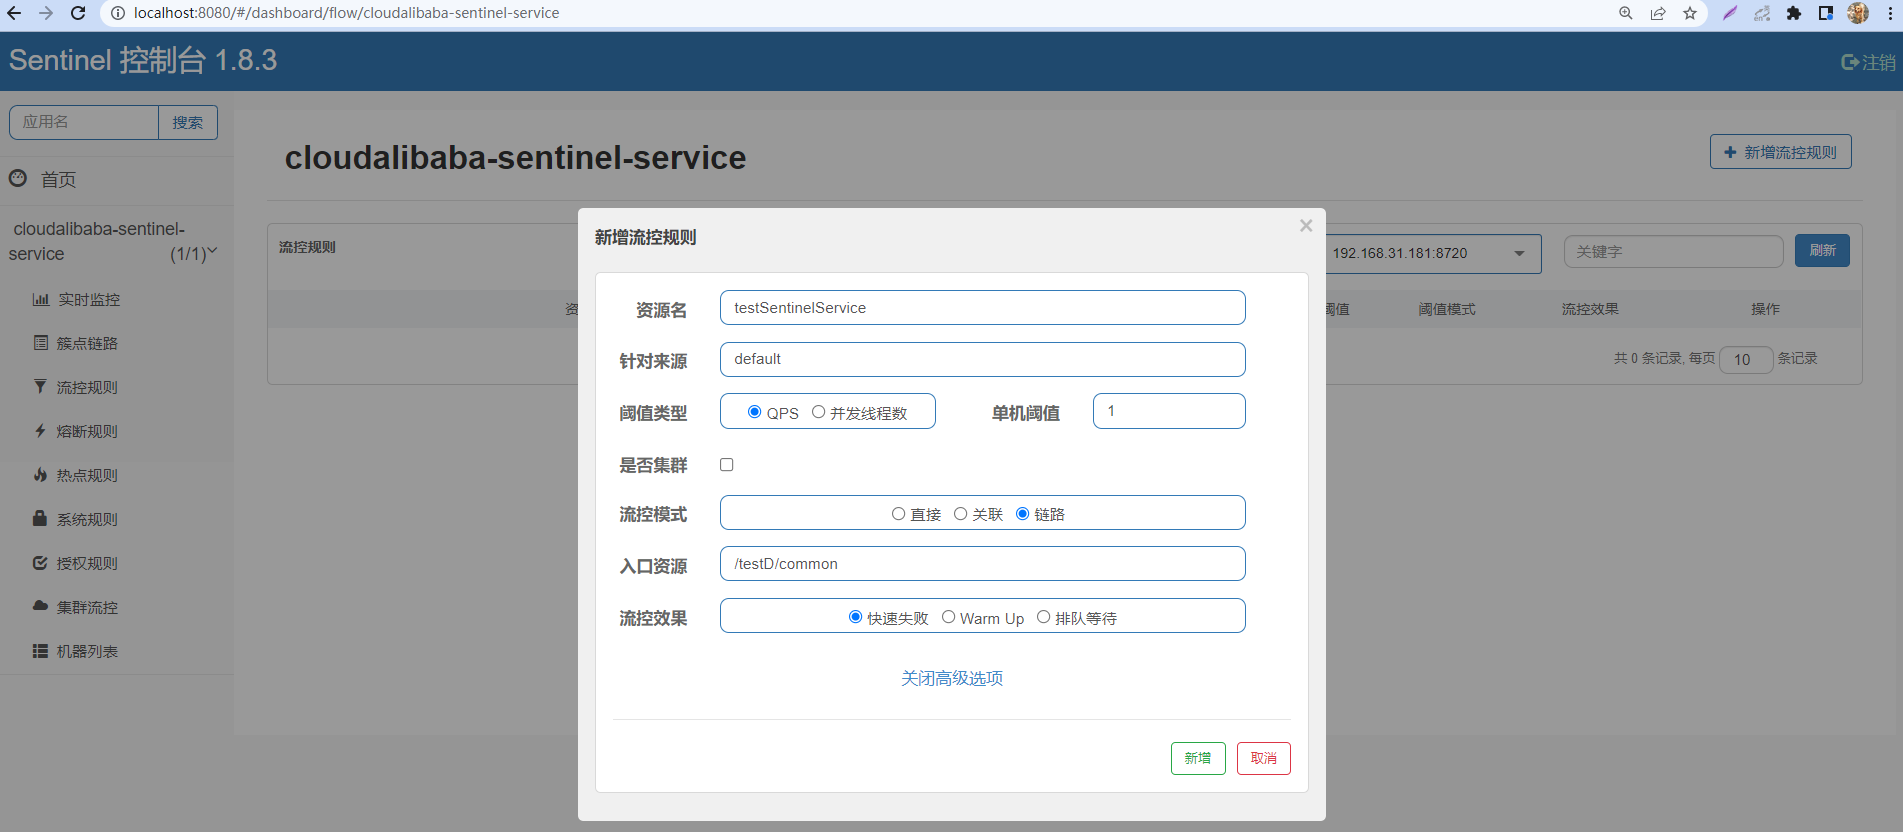
Task: Open 熔断规则 menu item
Action: pyautogui.click(x=87, y=431)
